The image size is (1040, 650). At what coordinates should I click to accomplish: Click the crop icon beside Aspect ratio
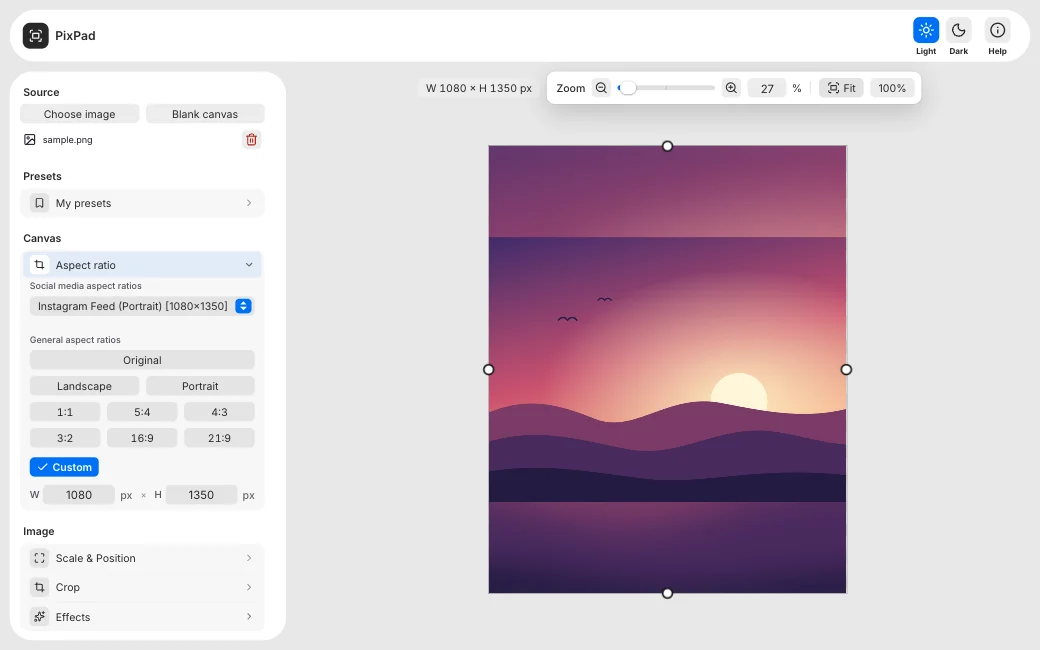click(40, 265)
